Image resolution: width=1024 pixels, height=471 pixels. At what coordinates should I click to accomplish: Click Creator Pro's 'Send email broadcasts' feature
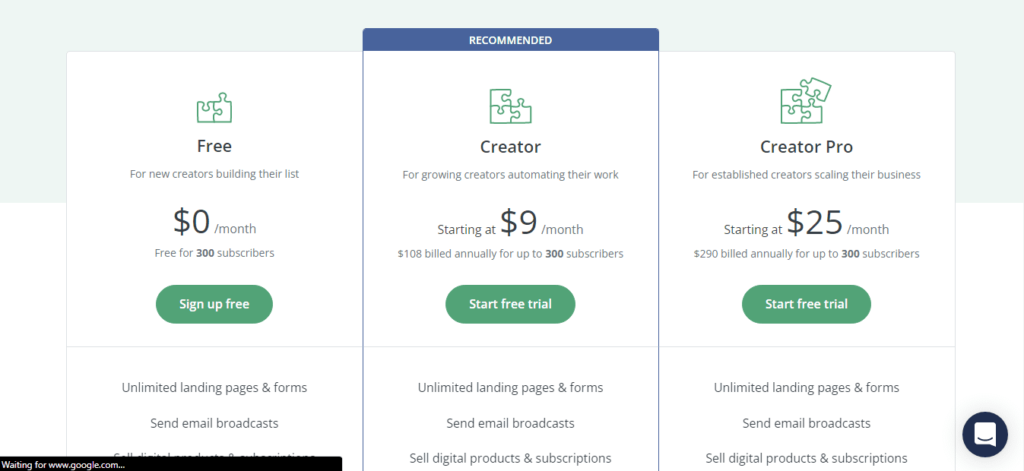point(806,423)
